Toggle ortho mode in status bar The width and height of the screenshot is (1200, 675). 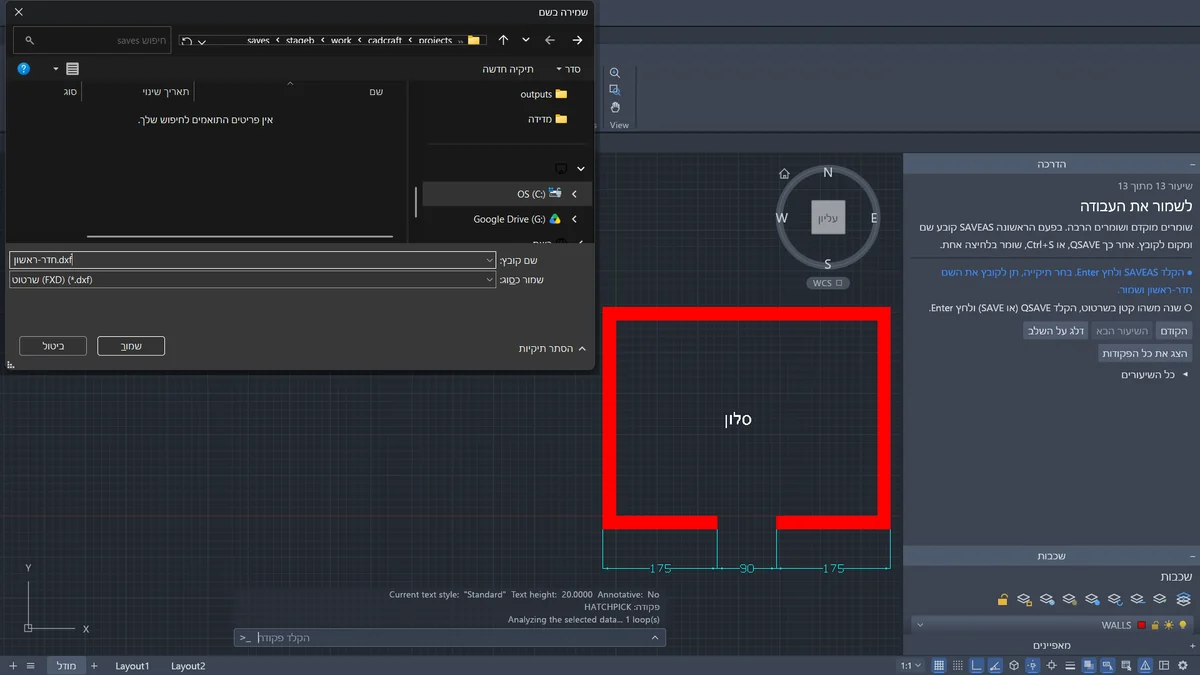click(x=977, y=665)
